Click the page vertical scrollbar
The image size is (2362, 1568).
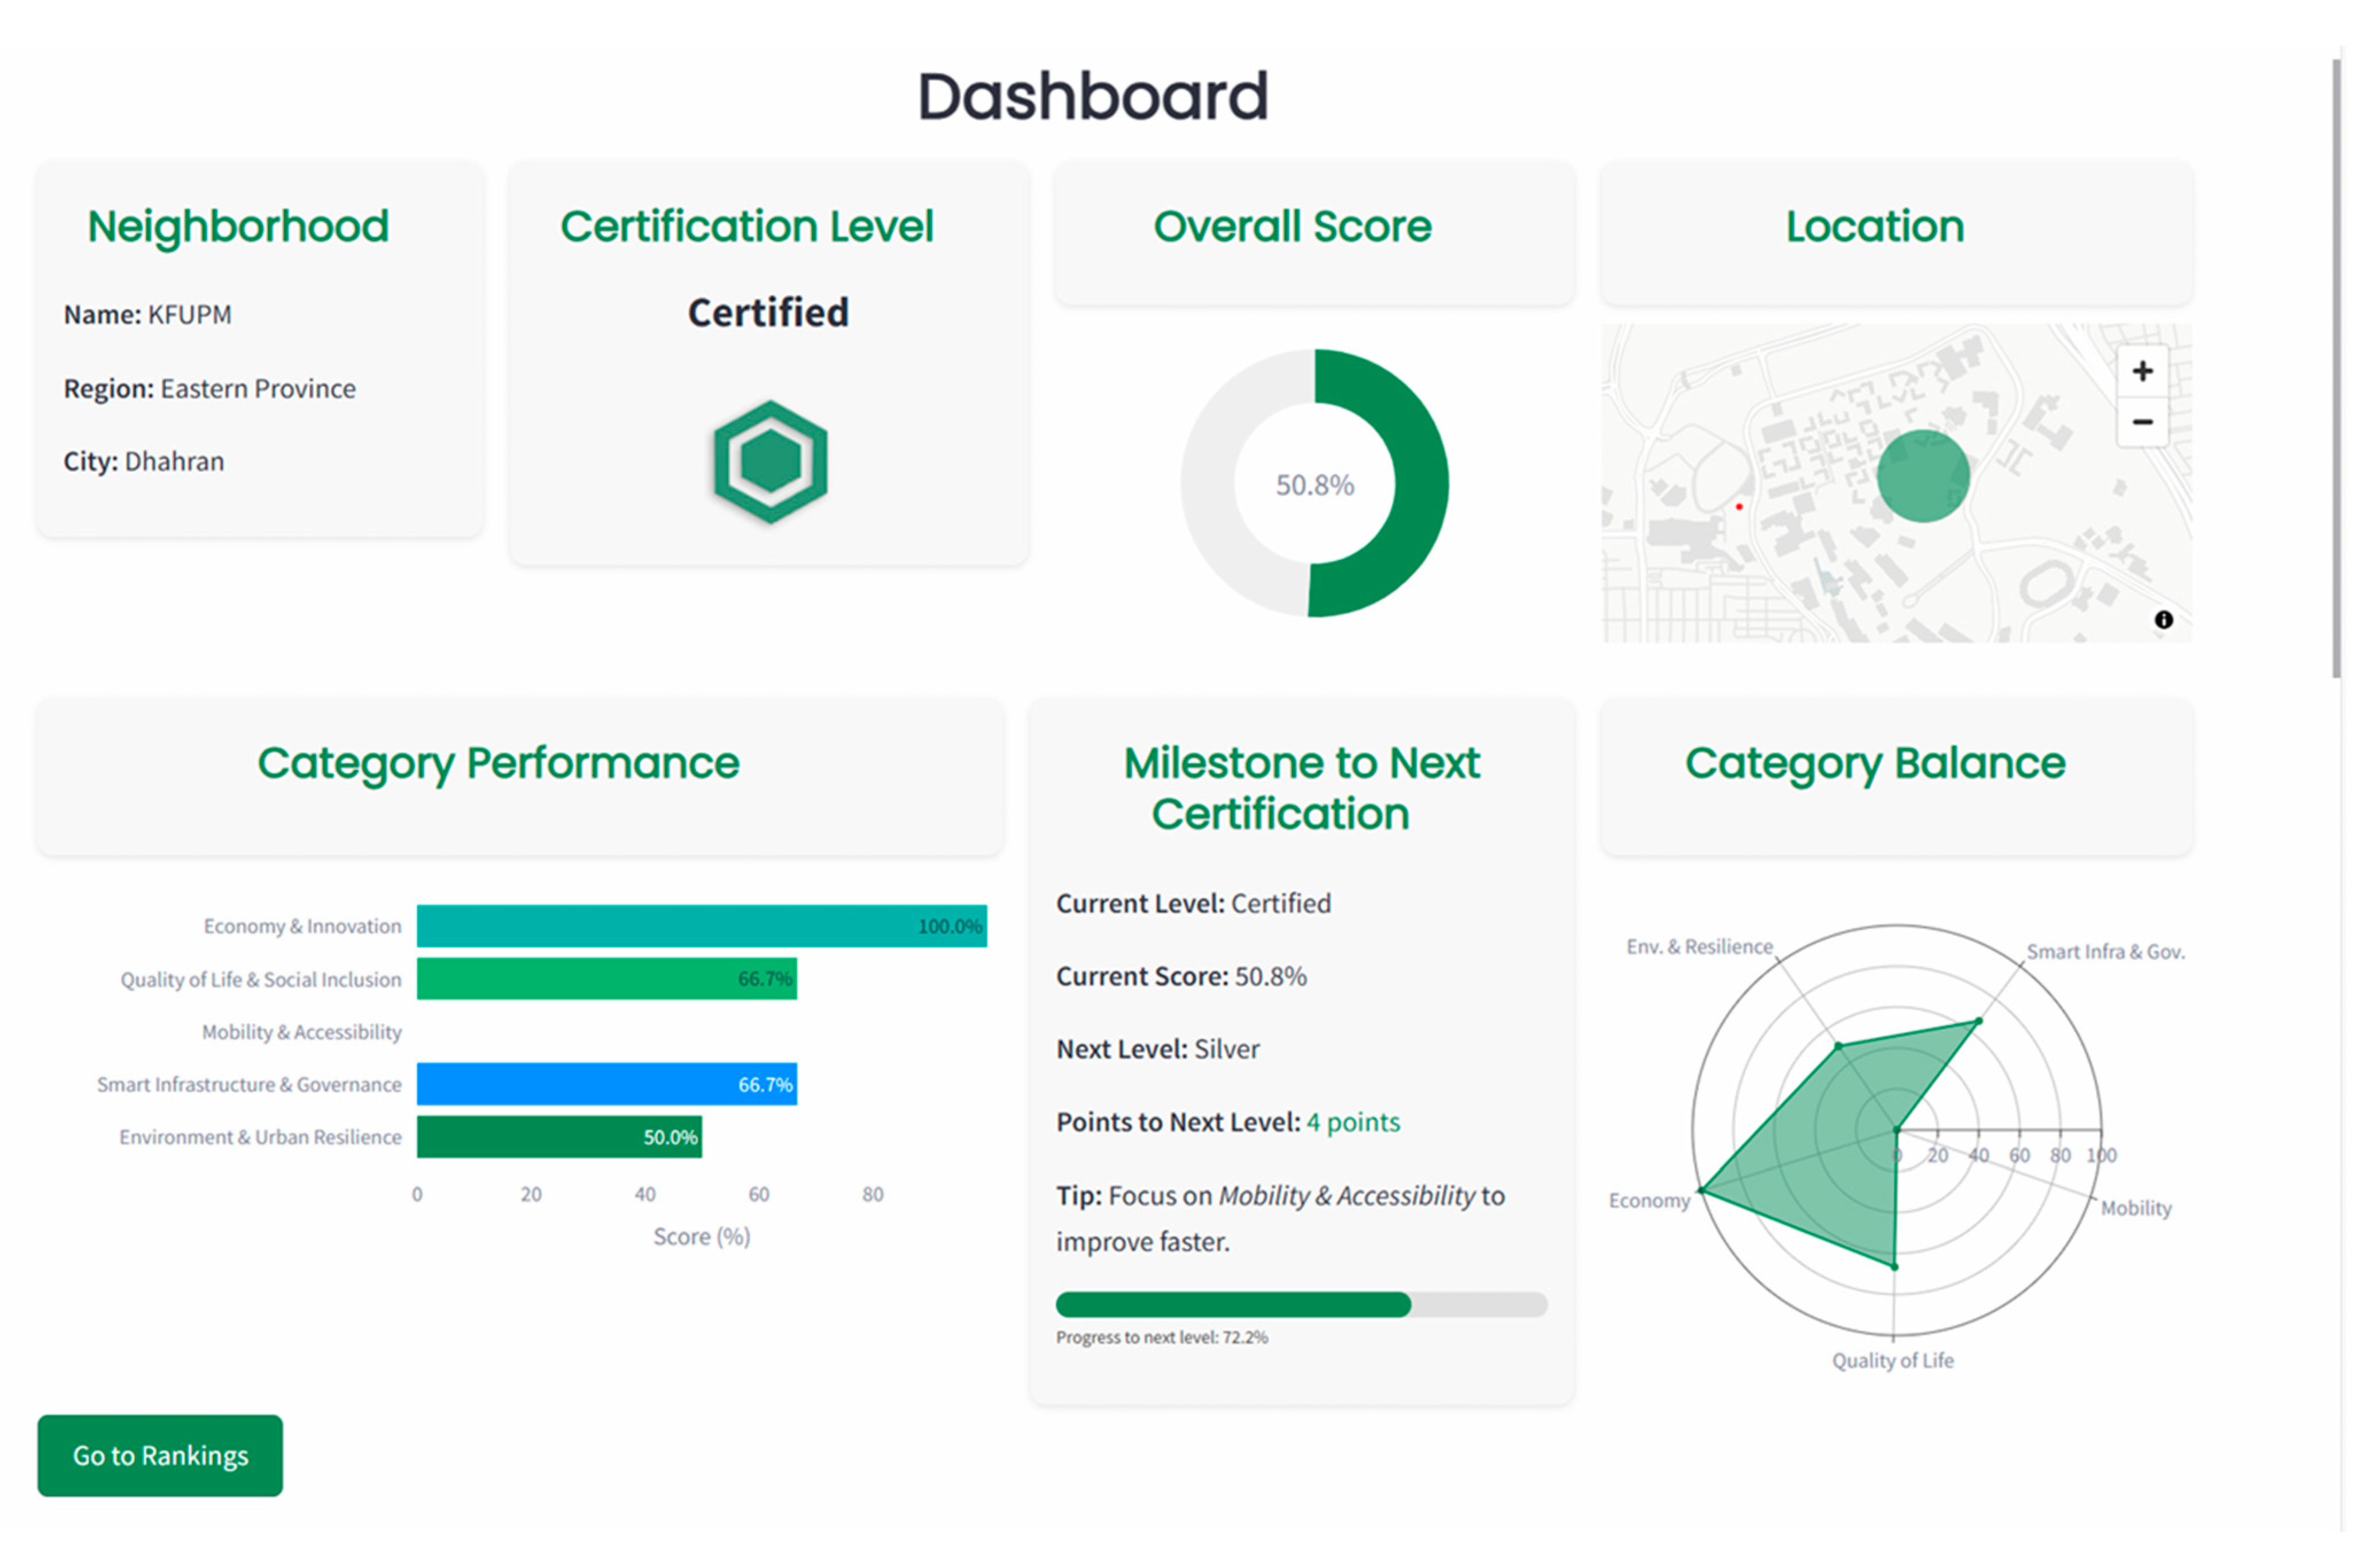[2336, 370]
